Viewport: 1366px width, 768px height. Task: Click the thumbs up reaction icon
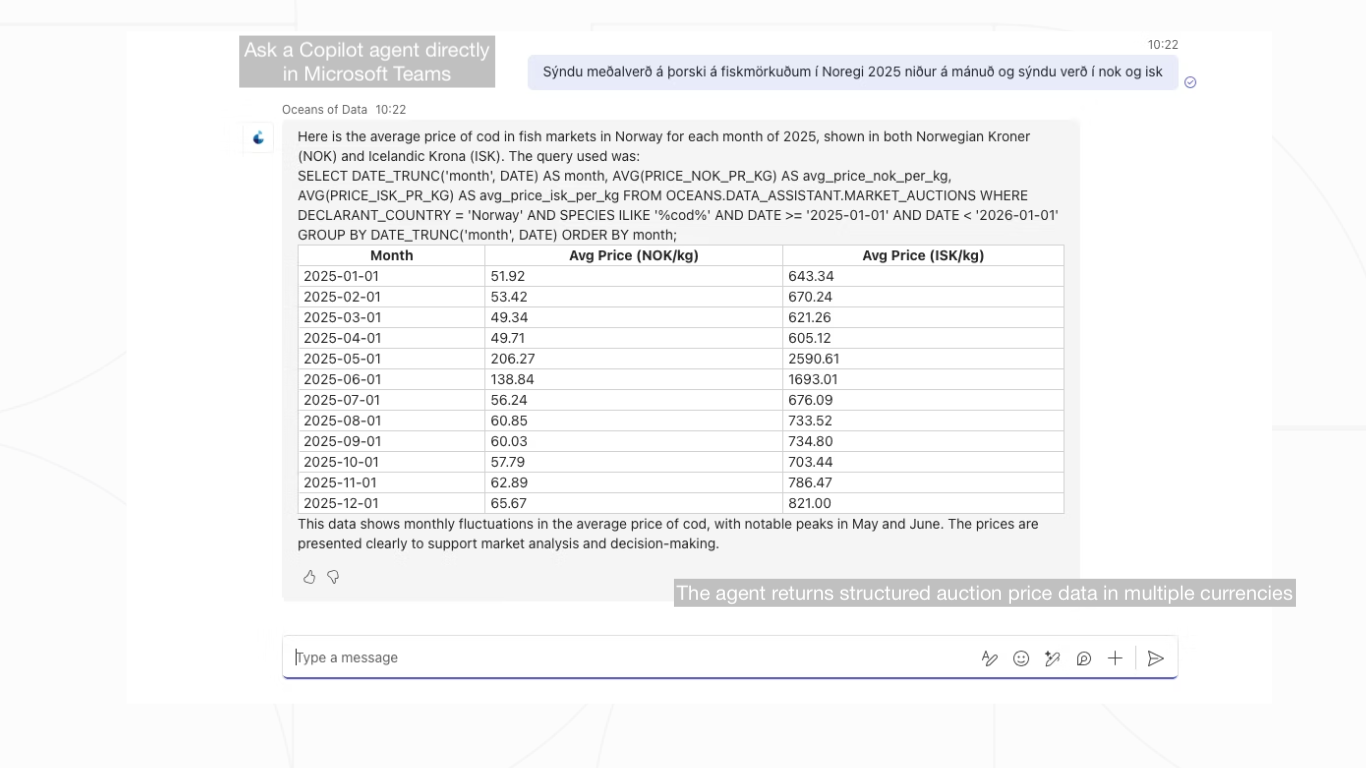[x=309, y=577]
